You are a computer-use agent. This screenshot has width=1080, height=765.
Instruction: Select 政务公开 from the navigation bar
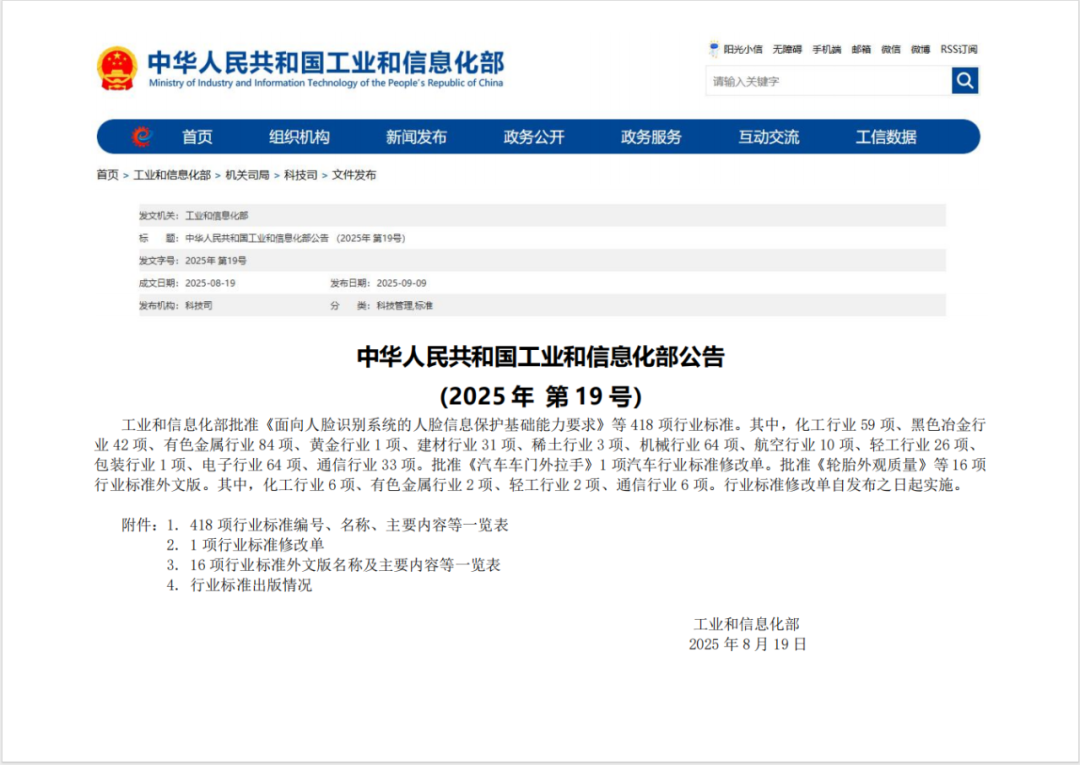[532, 137]
